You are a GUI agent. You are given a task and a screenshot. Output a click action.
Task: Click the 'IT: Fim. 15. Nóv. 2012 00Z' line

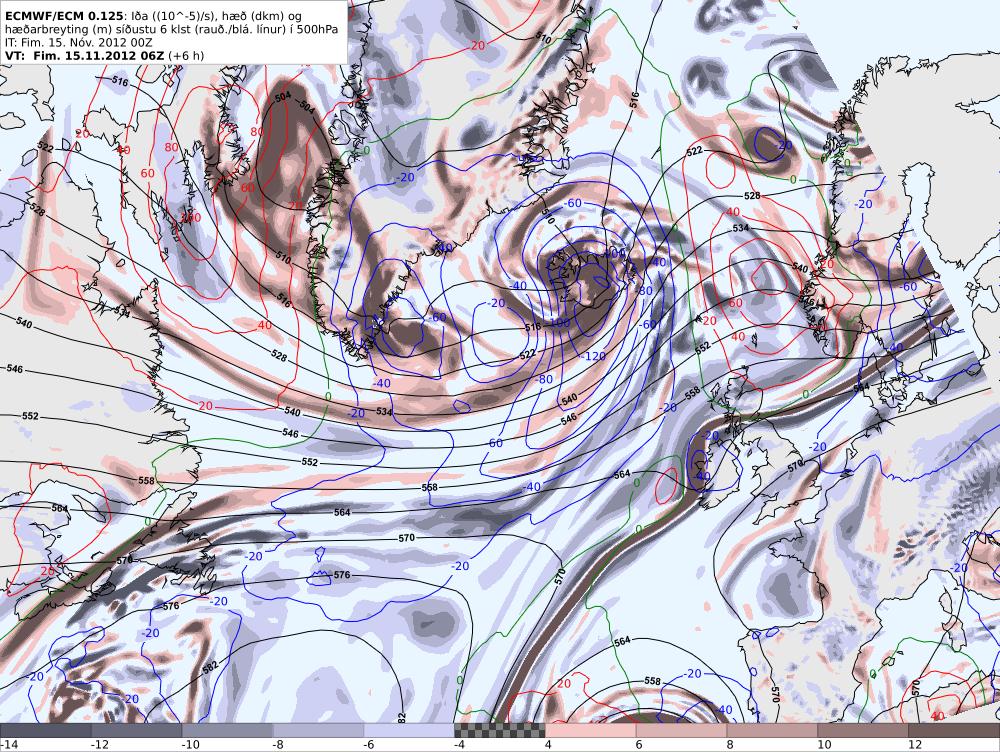tap(78, 42)
